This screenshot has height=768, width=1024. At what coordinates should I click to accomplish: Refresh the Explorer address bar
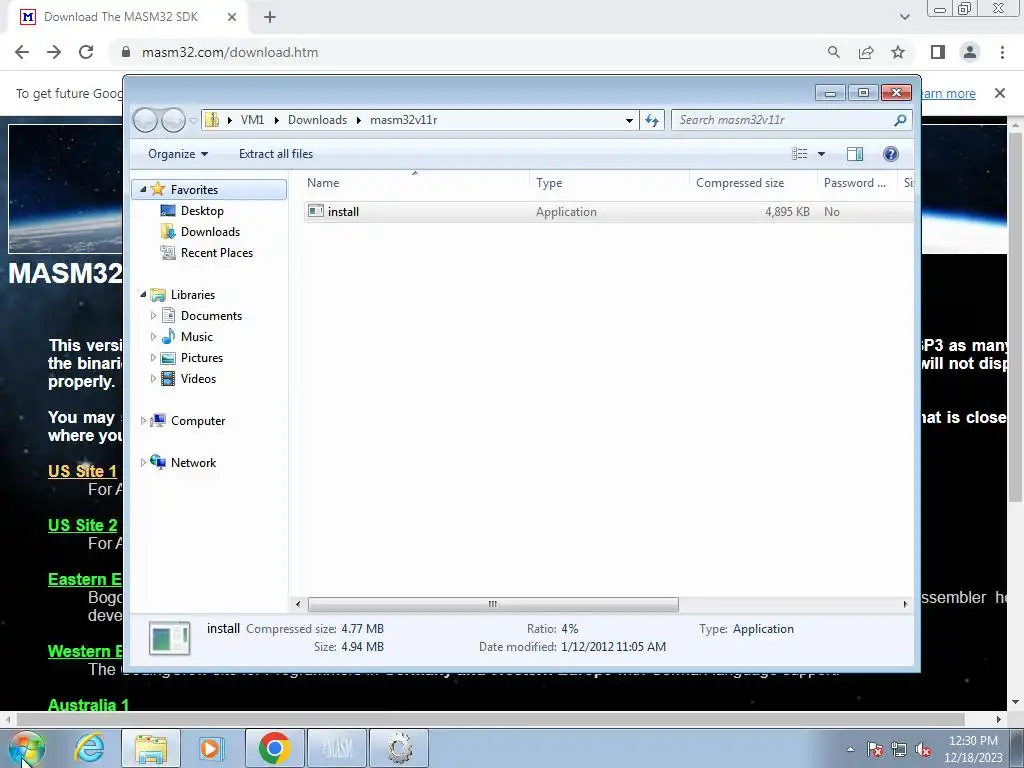(652, 120)
